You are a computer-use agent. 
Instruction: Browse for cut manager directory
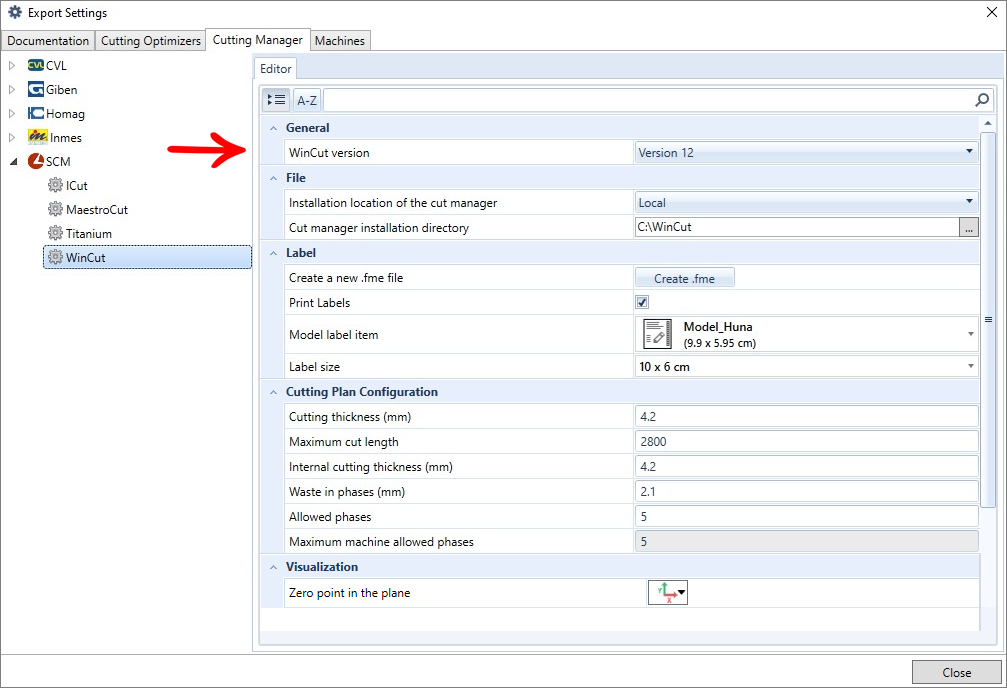(968, 227)
